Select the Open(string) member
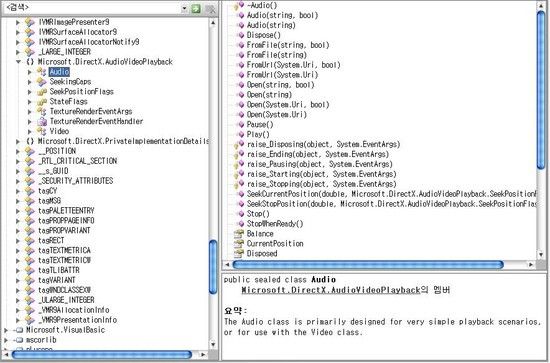The height and width of the screenshot is (363, 550). 269,95
